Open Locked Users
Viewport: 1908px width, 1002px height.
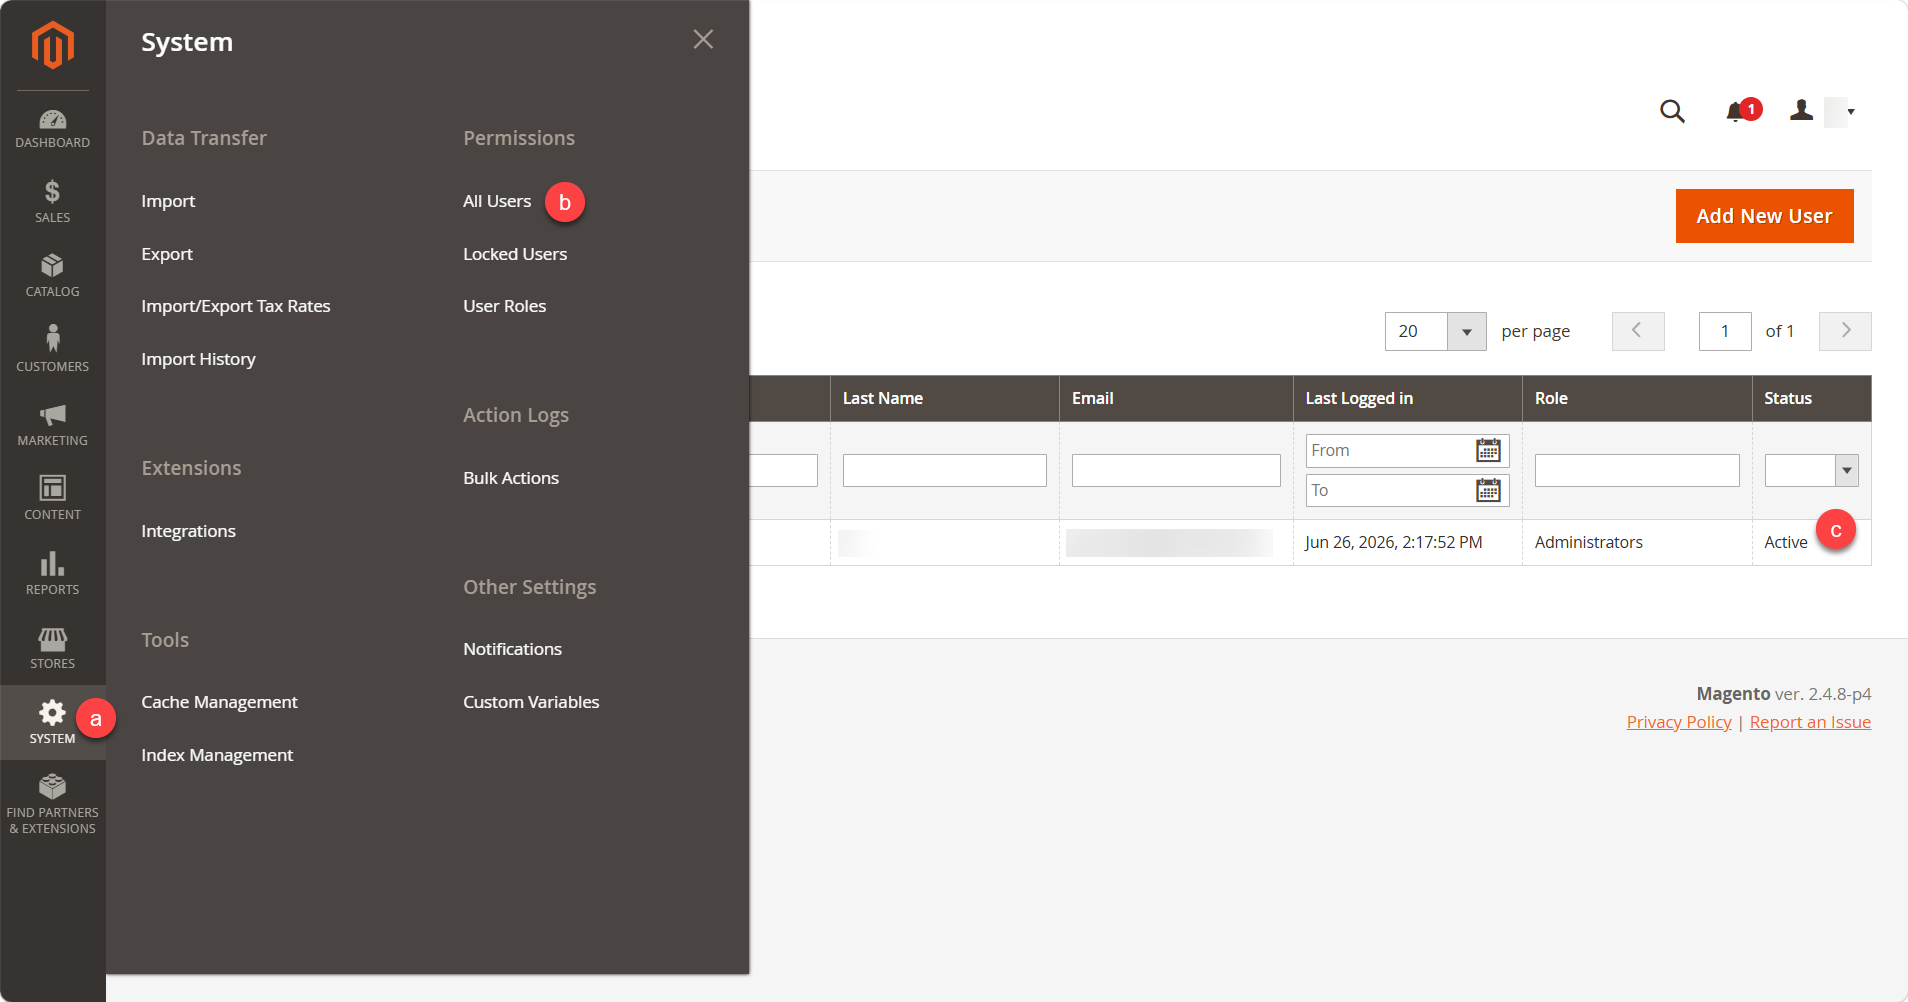[515, 254]
